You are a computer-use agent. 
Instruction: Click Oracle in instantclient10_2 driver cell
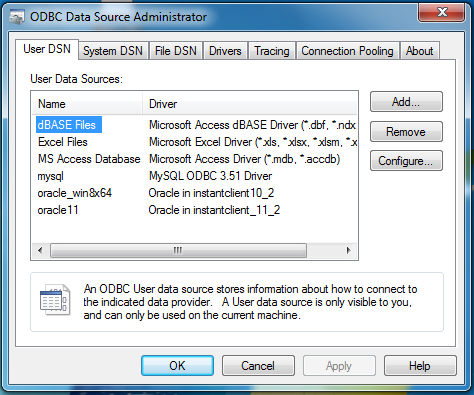pos(211,193)
